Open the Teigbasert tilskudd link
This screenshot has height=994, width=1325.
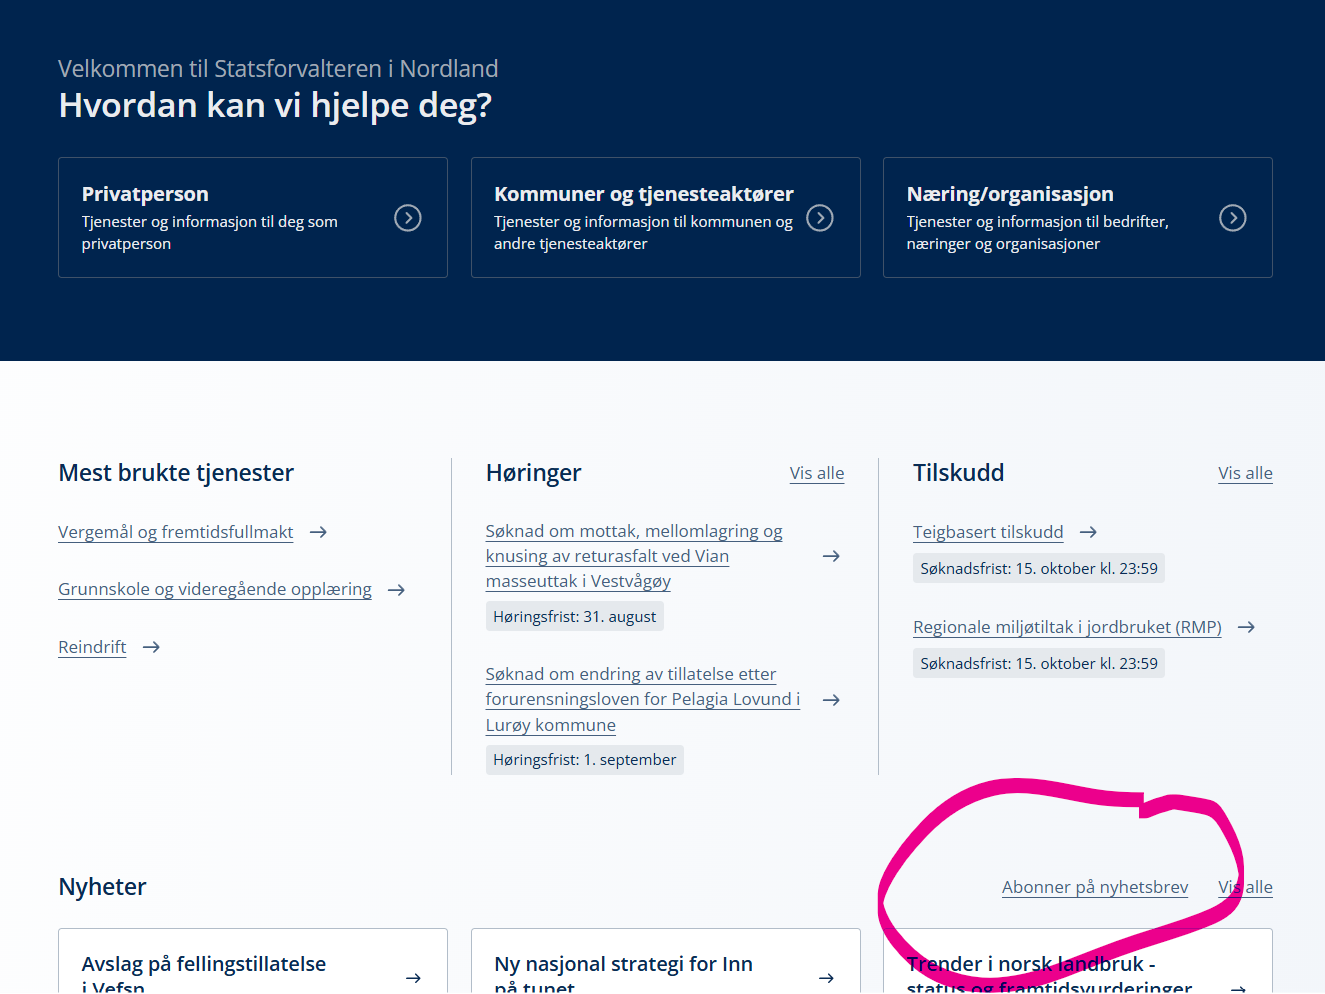(x=988, y=532)
